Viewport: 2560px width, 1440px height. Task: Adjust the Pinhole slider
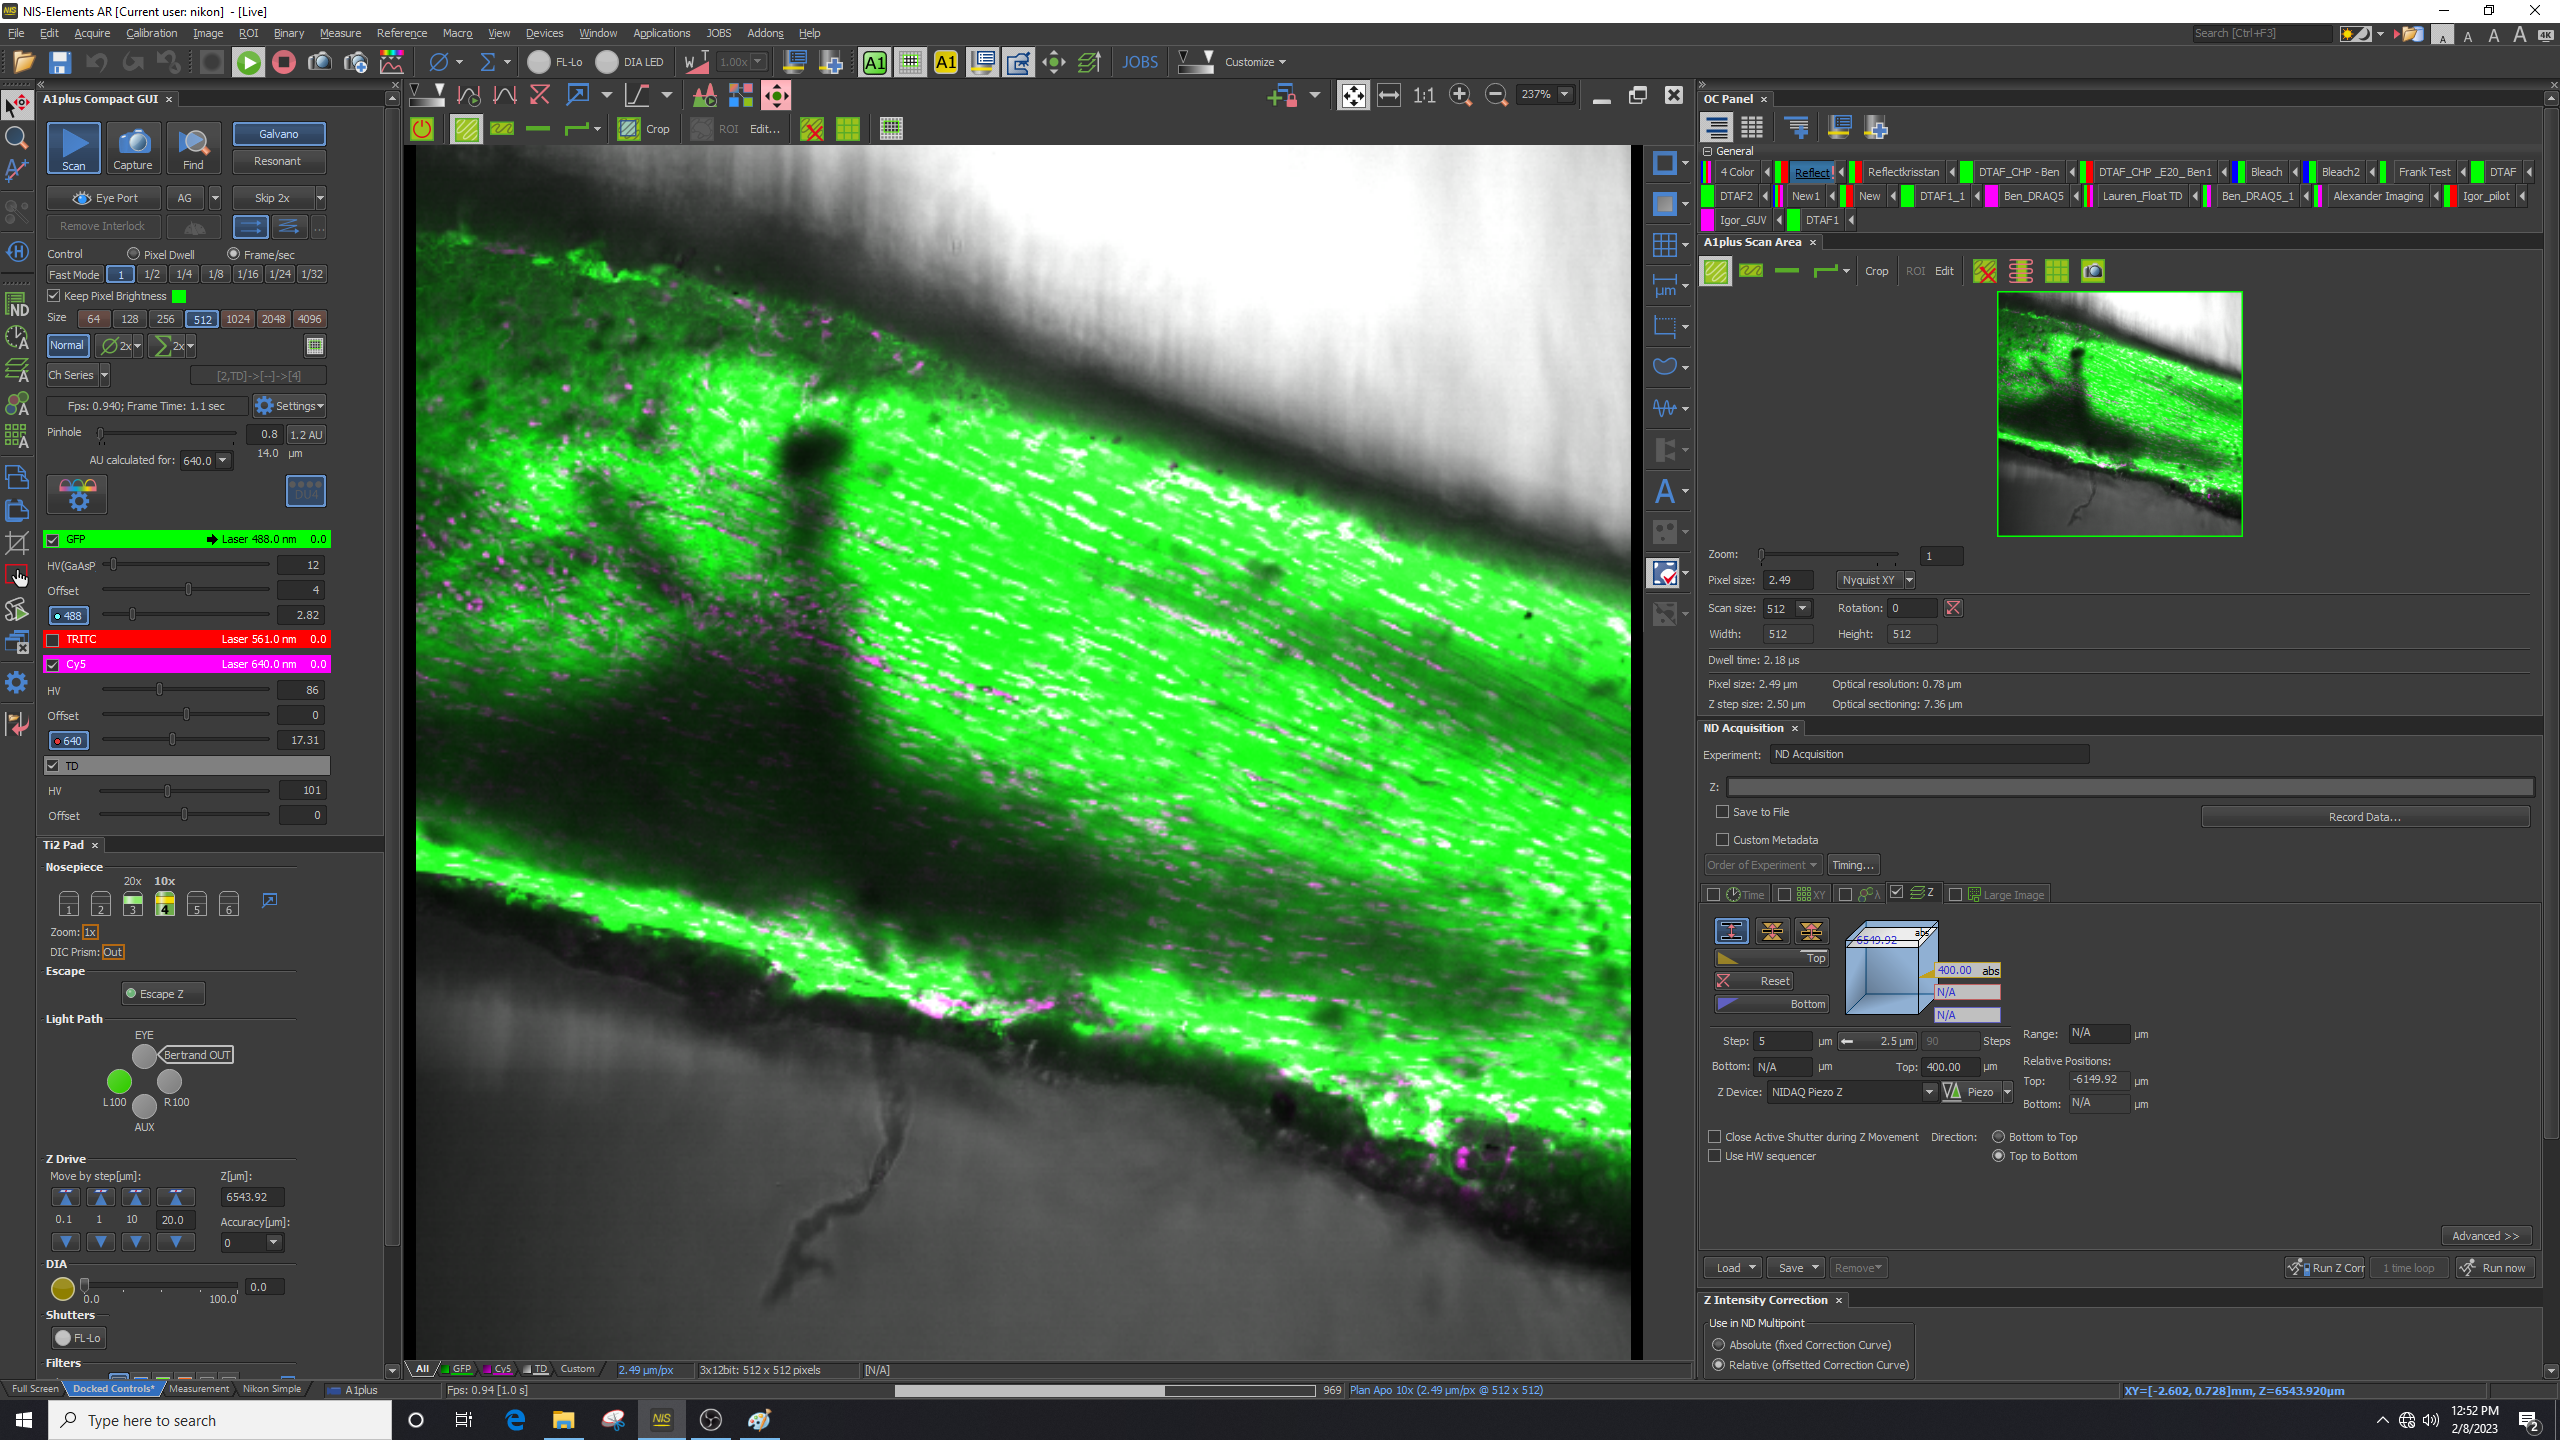pos(101,434)
